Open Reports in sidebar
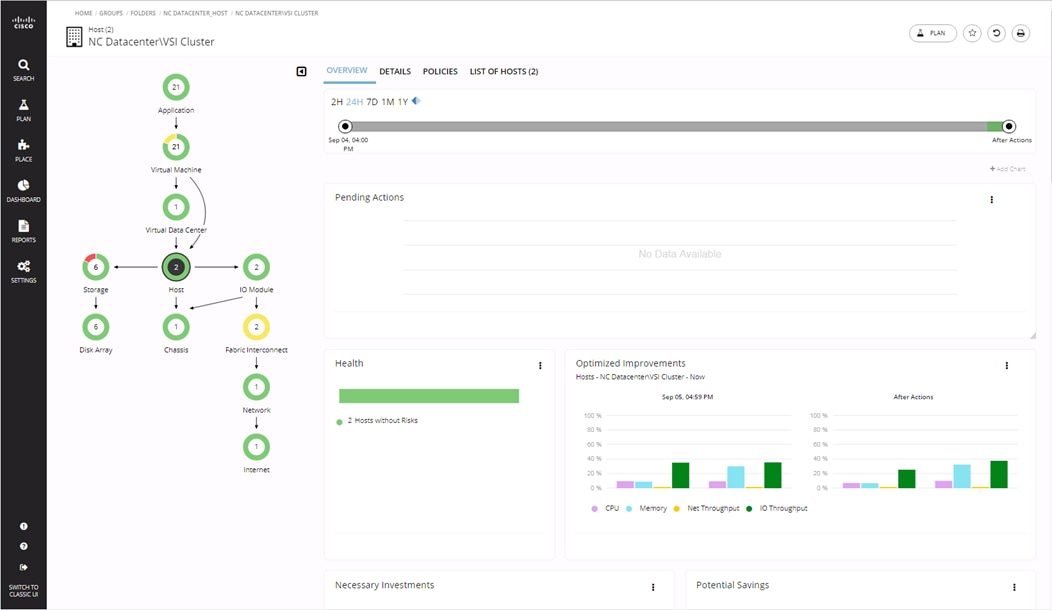The height and width of the screenshot is (610, 1052). click(x=23, y=231)
